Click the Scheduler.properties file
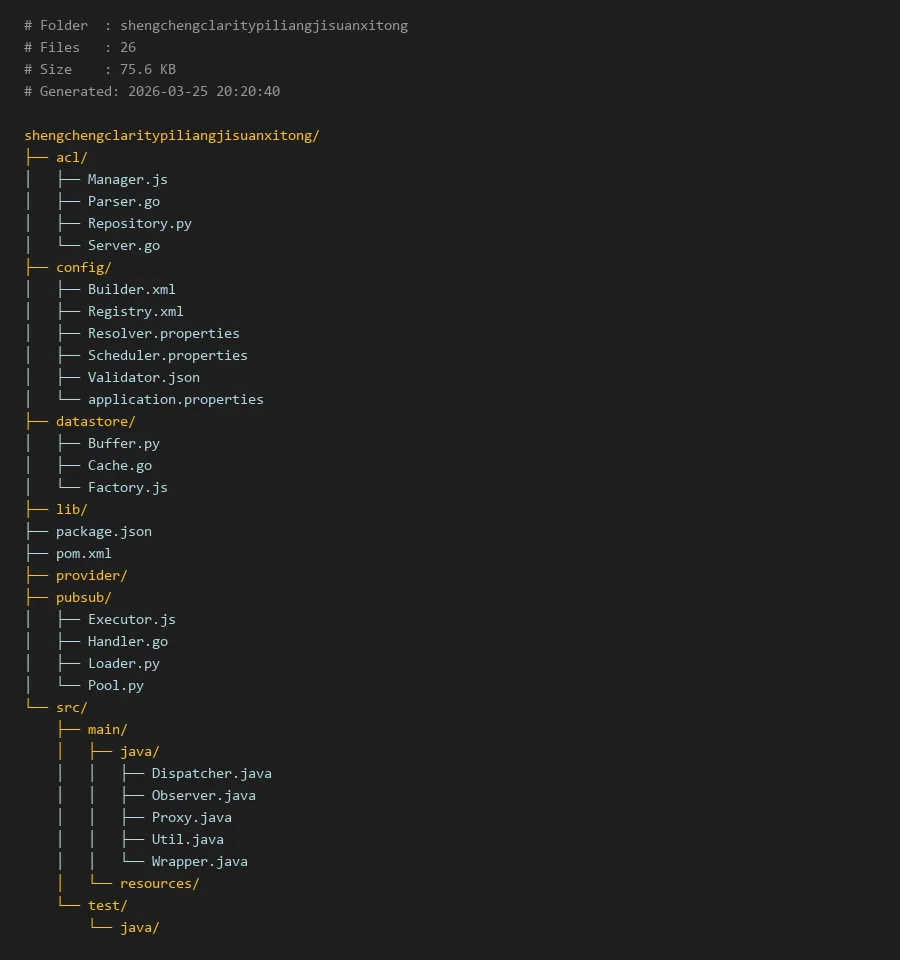This screenshot has height=960, width=900. (x=167, y=356)
